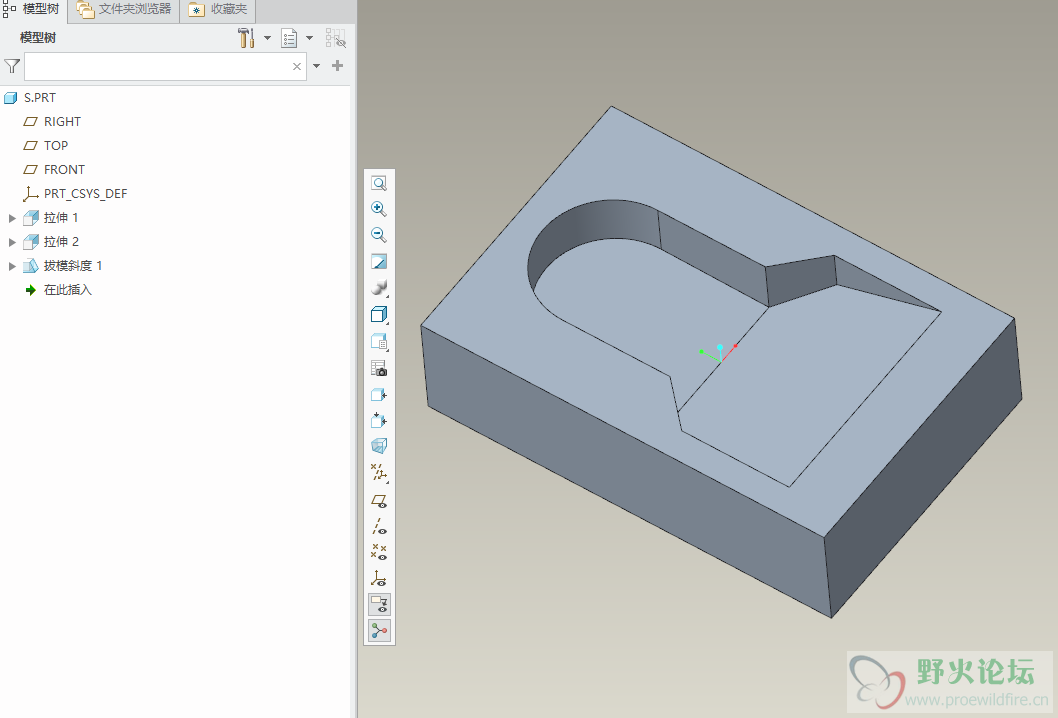
Task: Switch to the 文件夹浏览器 tab
Action: [124, 9]
